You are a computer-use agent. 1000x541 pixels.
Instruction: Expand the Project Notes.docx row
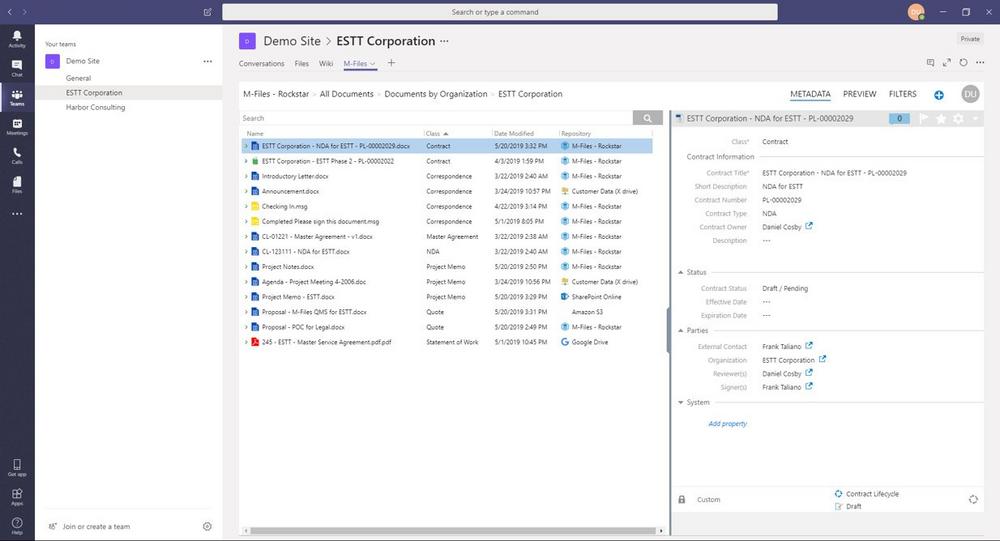(x=246, y=267)
